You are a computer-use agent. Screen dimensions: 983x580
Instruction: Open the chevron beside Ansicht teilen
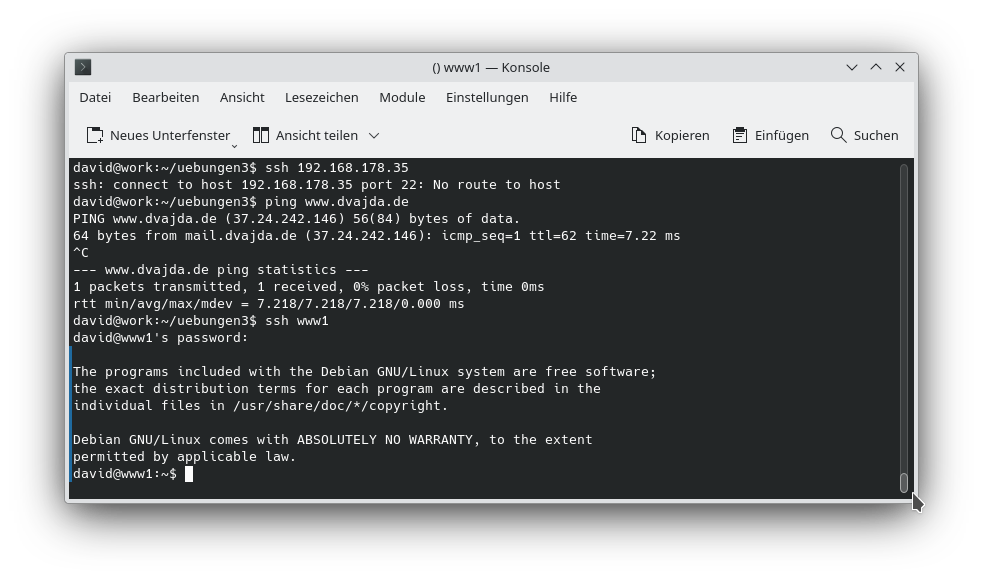pos(373,135)
